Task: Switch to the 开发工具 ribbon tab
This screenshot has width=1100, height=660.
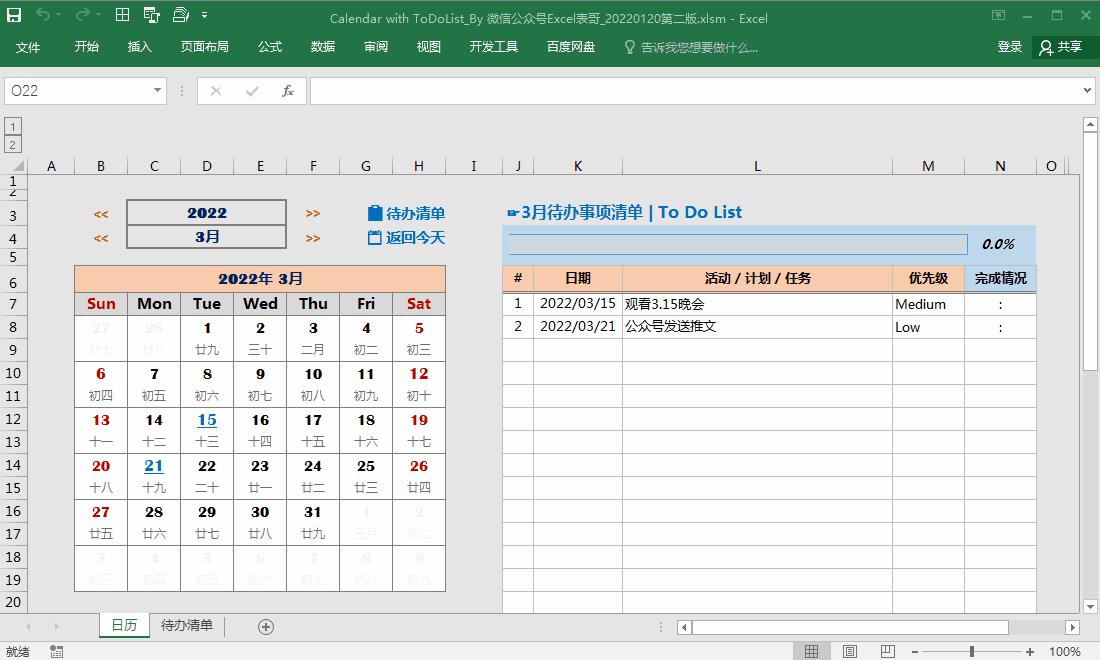Action: pyautogui.click(x=493, y=46)
